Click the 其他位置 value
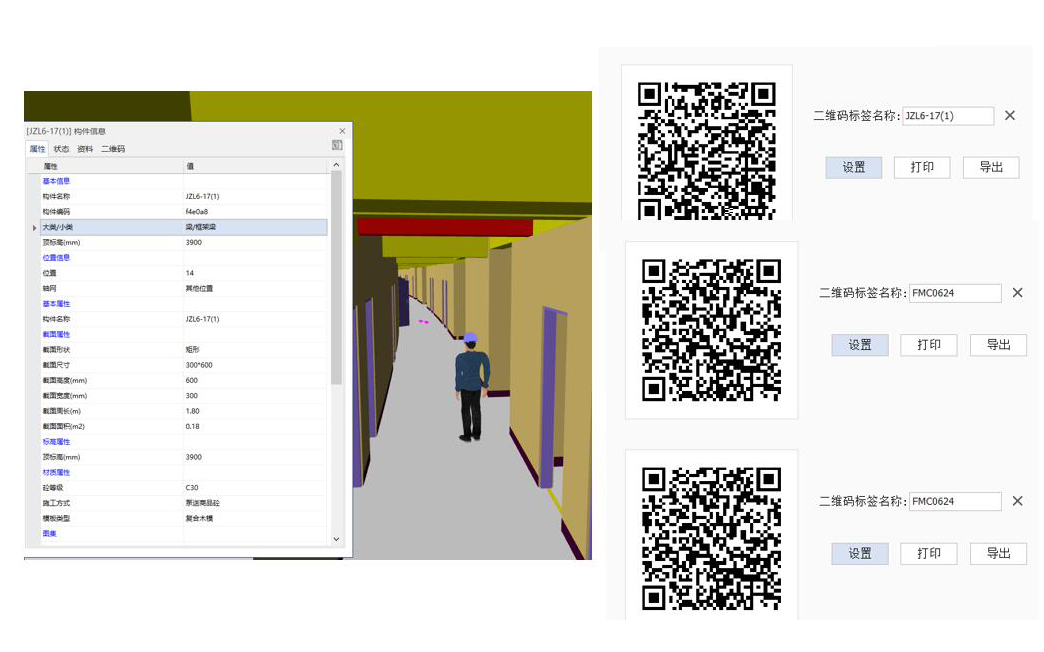 pos(199,288)
